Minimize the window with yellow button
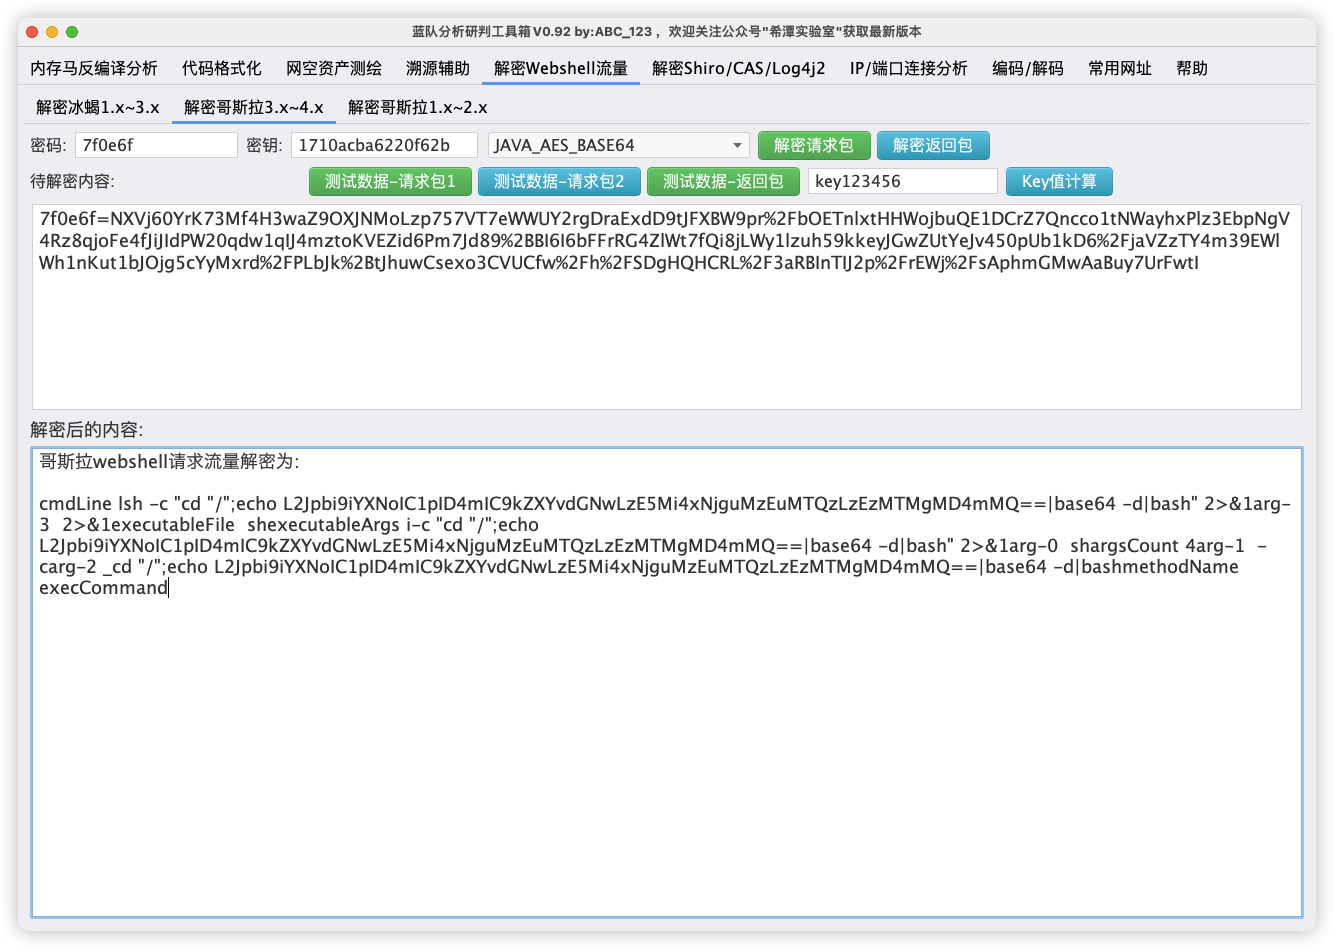 (52, 32)
